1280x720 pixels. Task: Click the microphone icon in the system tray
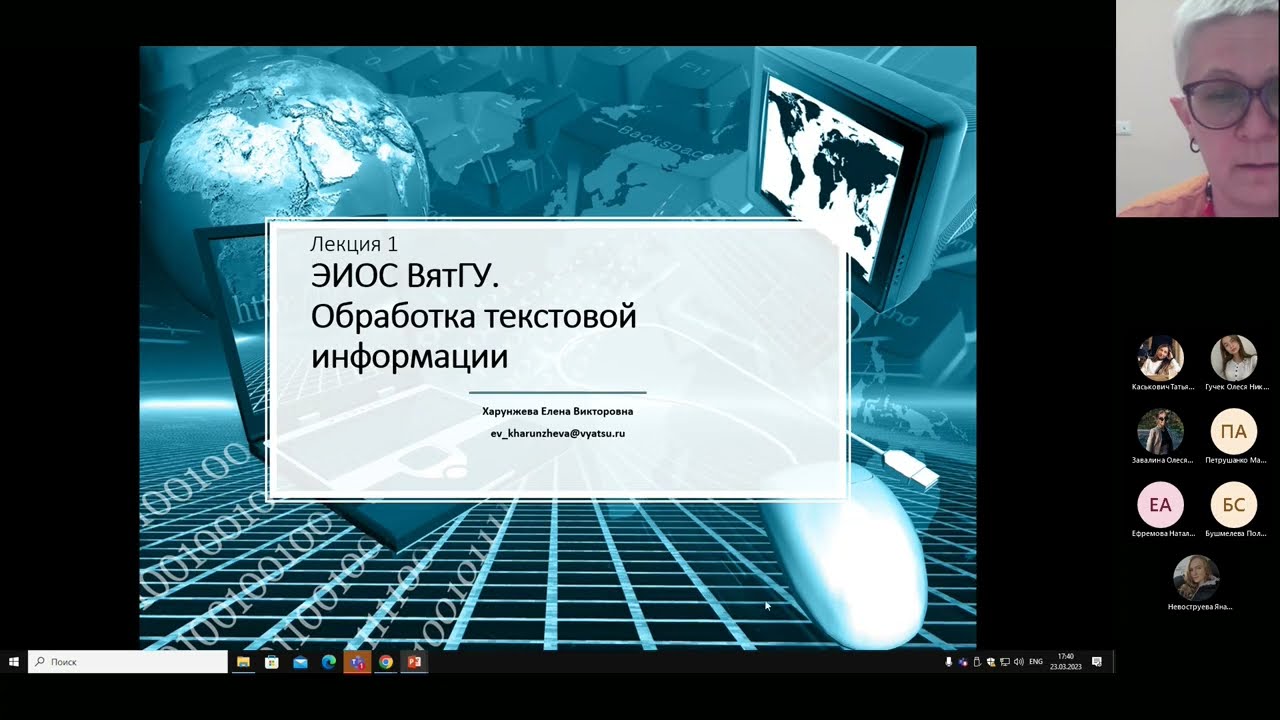coord(949,662)
